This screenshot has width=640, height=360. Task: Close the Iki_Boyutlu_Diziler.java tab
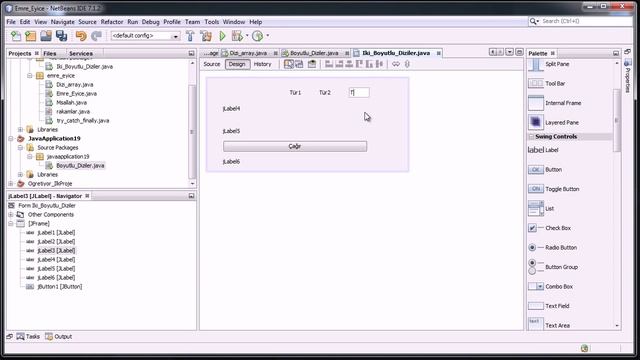click(x=439, y=53)
